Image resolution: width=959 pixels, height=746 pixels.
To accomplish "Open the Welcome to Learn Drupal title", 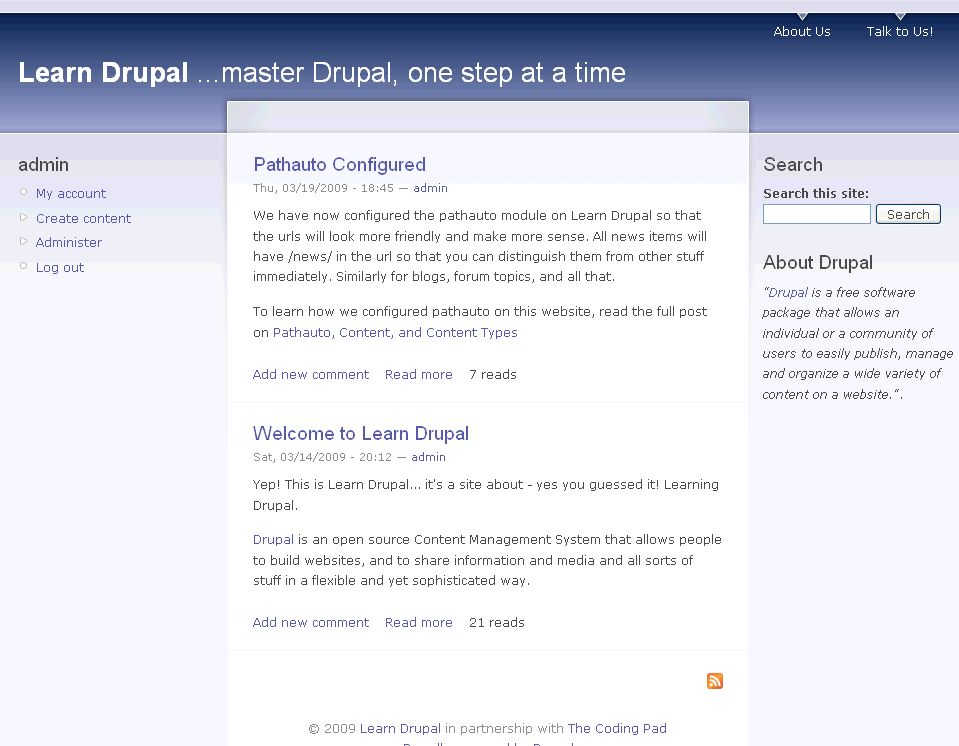I will tap(361, 434).
